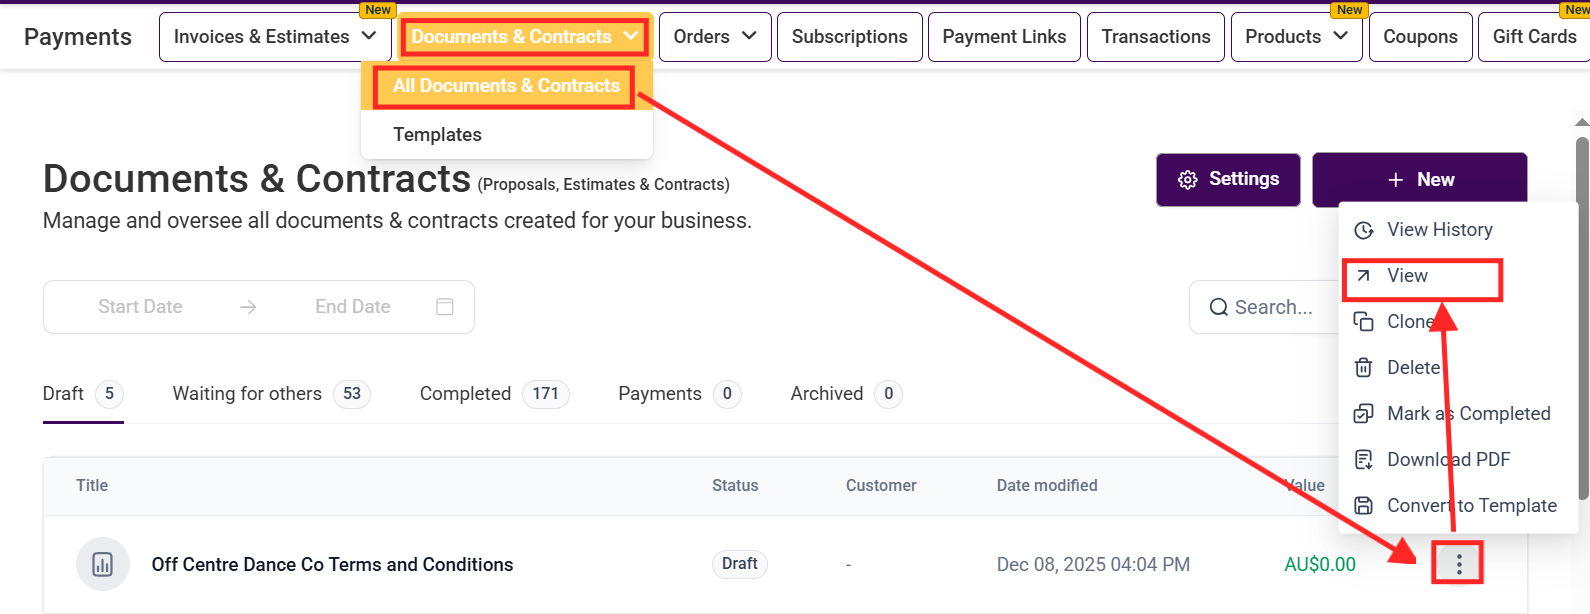
Task: Switch to the Waiting for others tab
Action: [247, 394]
